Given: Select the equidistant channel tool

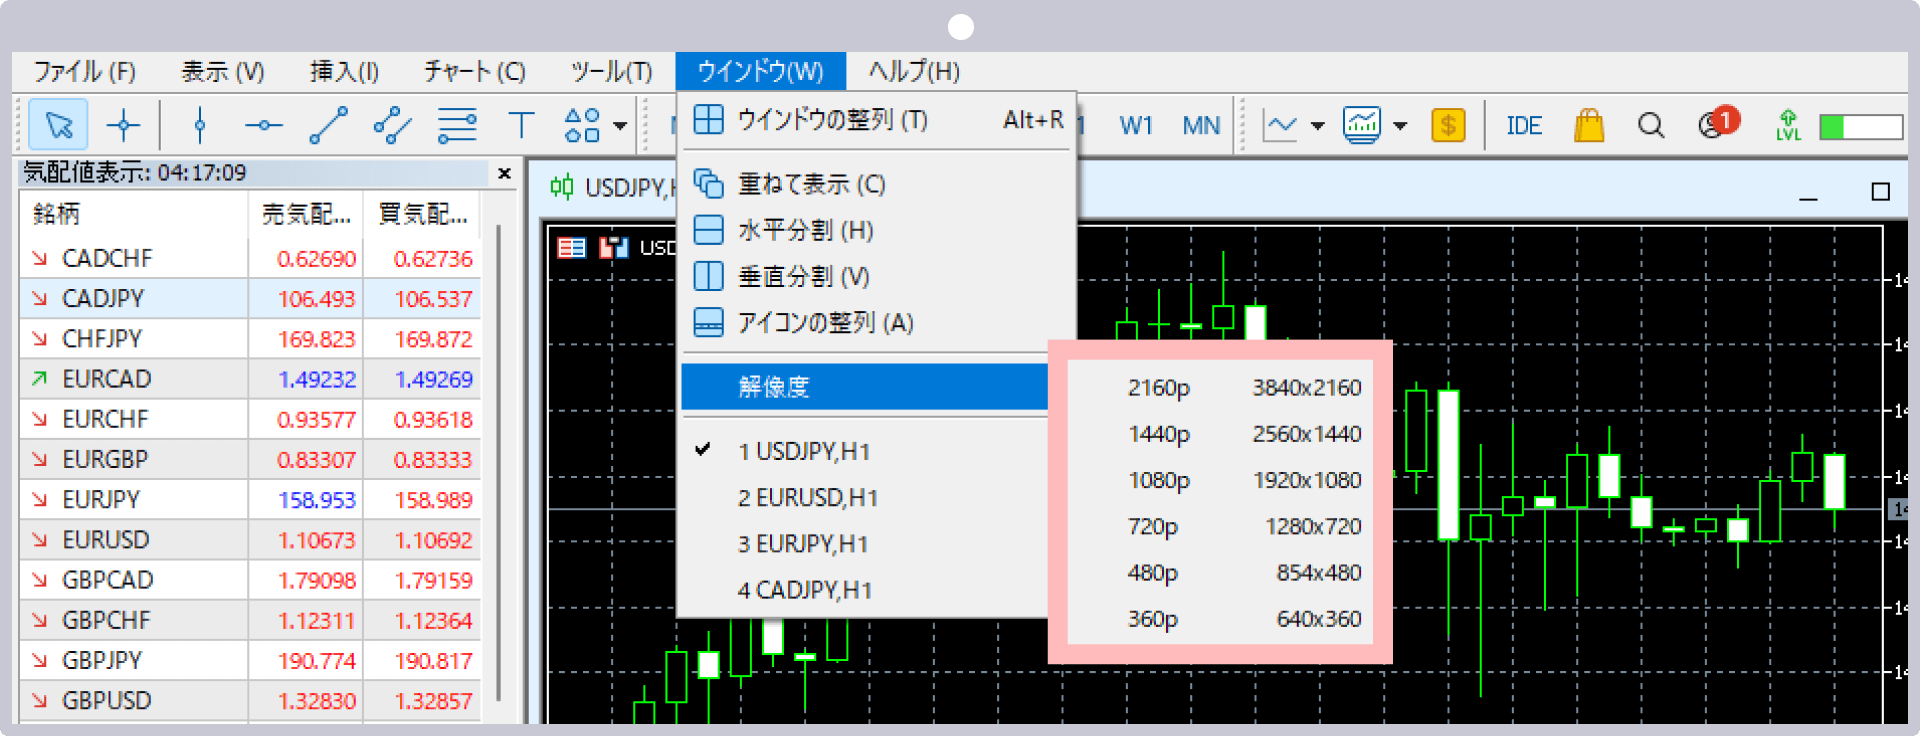Looking at the screenshot, I should (x=392, y=125).
